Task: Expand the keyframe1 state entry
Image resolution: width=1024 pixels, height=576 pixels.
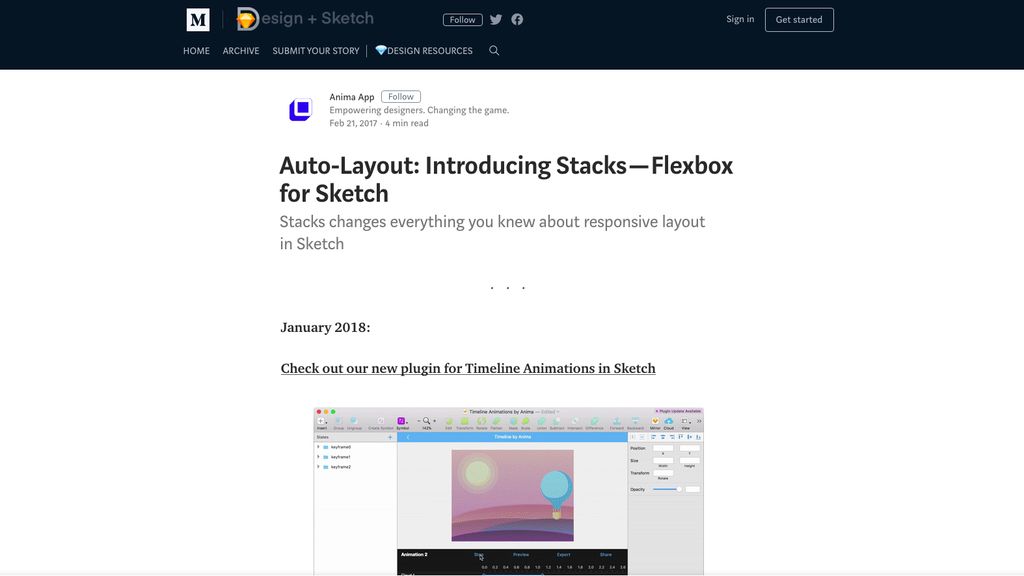Action: [318, 457]
